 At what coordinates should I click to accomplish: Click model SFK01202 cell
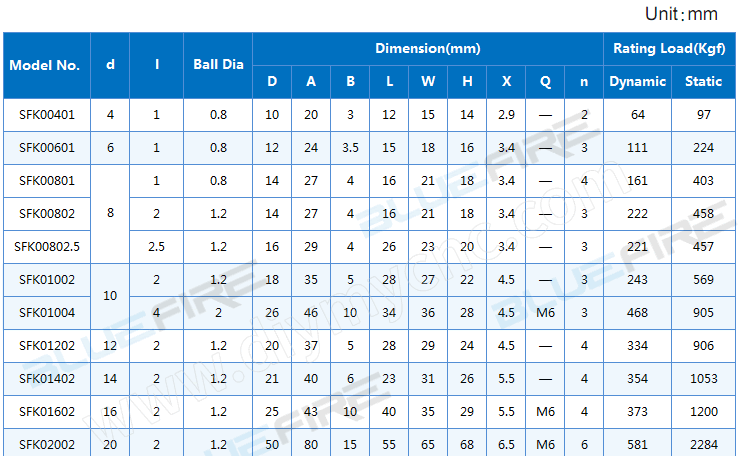coord(46,345)
